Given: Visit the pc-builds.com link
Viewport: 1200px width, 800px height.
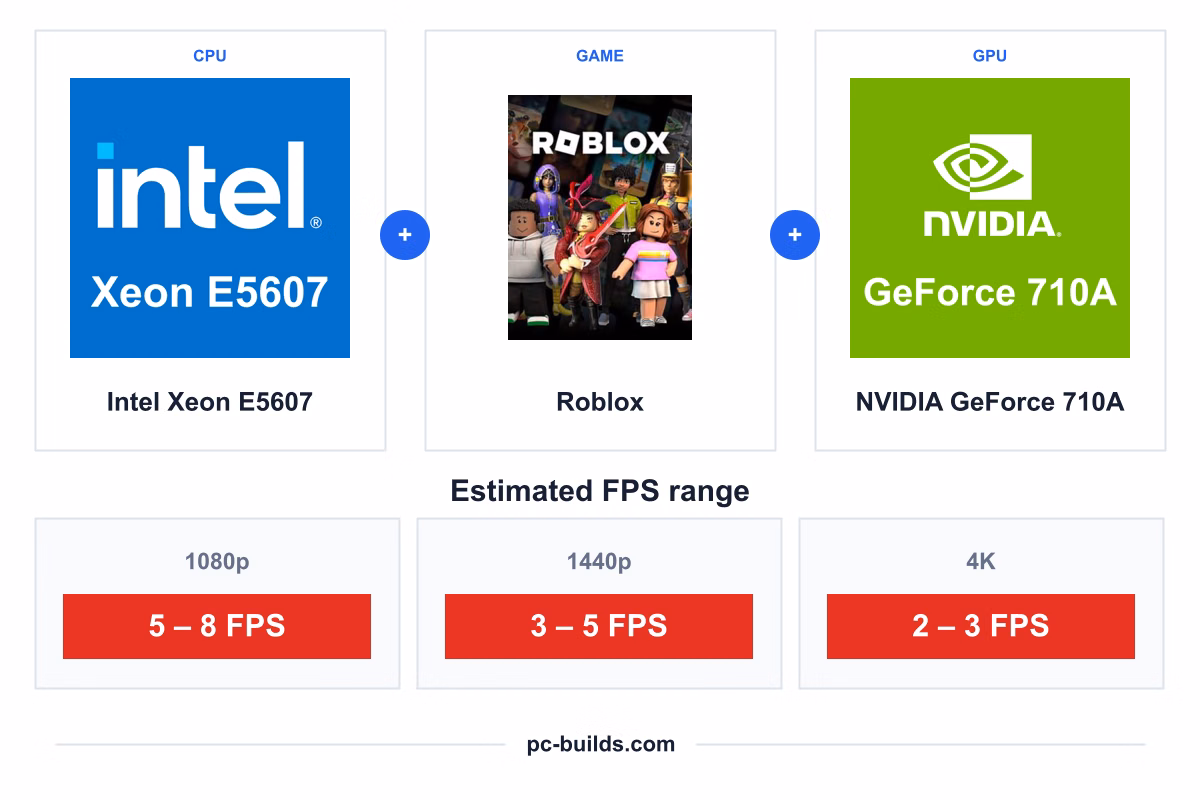Looking at the screenshot, I should (x=601, y=744).
